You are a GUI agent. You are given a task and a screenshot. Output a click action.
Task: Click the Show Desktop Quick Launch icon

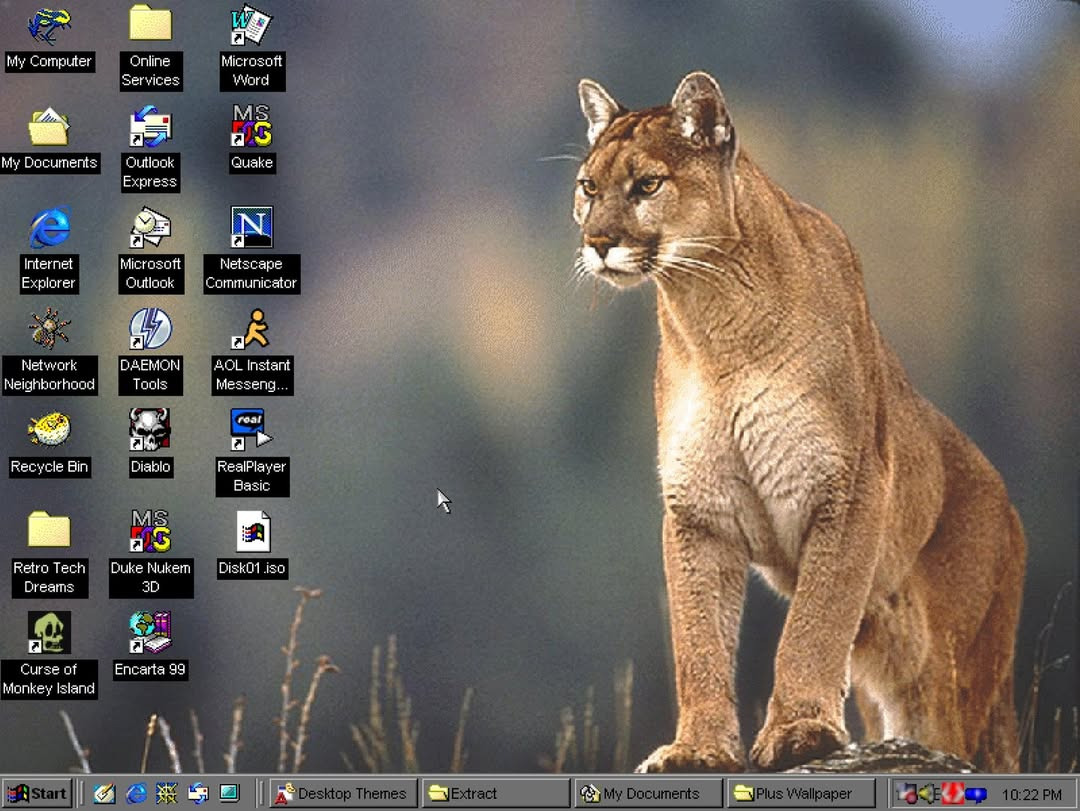[x=105, y=794]
